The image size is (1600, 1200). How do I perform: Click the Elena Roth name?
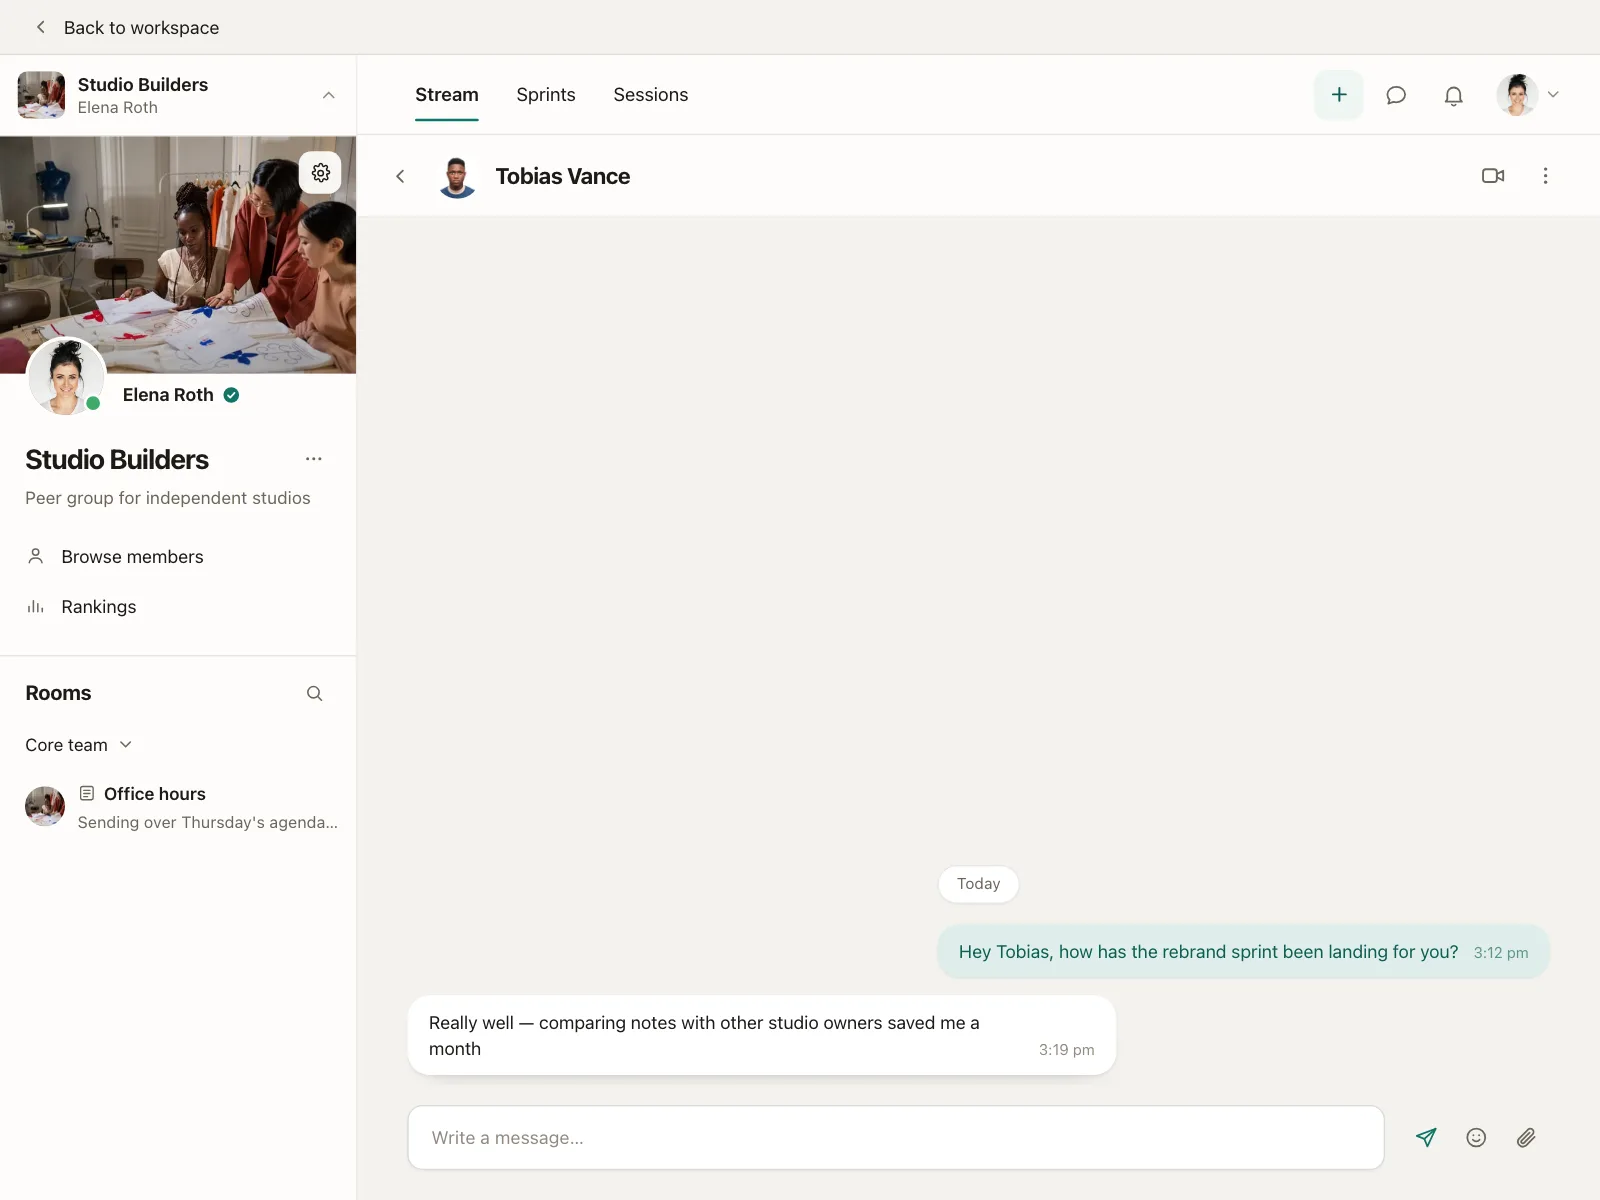point(168,395)
